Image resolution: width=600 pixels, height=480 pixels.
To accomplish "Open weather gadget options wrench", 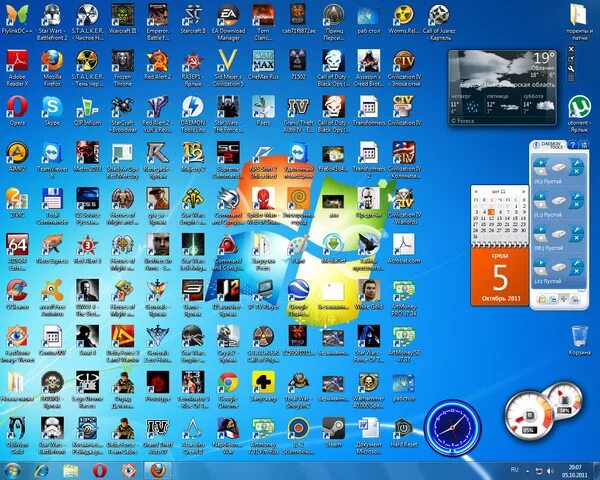I will click(x=571, y=69).
